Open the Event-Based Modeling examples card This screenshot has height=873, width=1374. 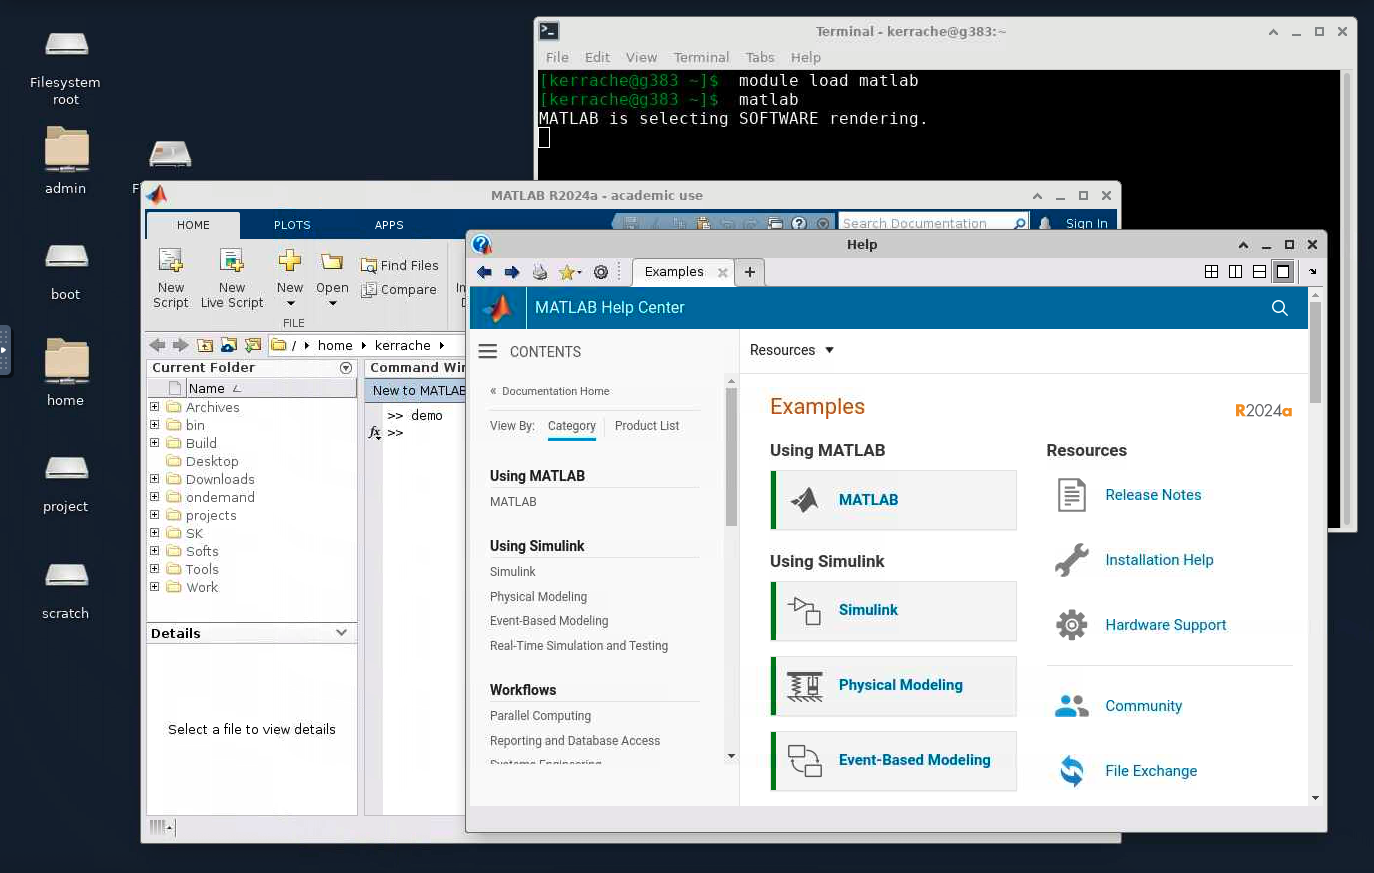pyautogui.click(x=894, y=761)
